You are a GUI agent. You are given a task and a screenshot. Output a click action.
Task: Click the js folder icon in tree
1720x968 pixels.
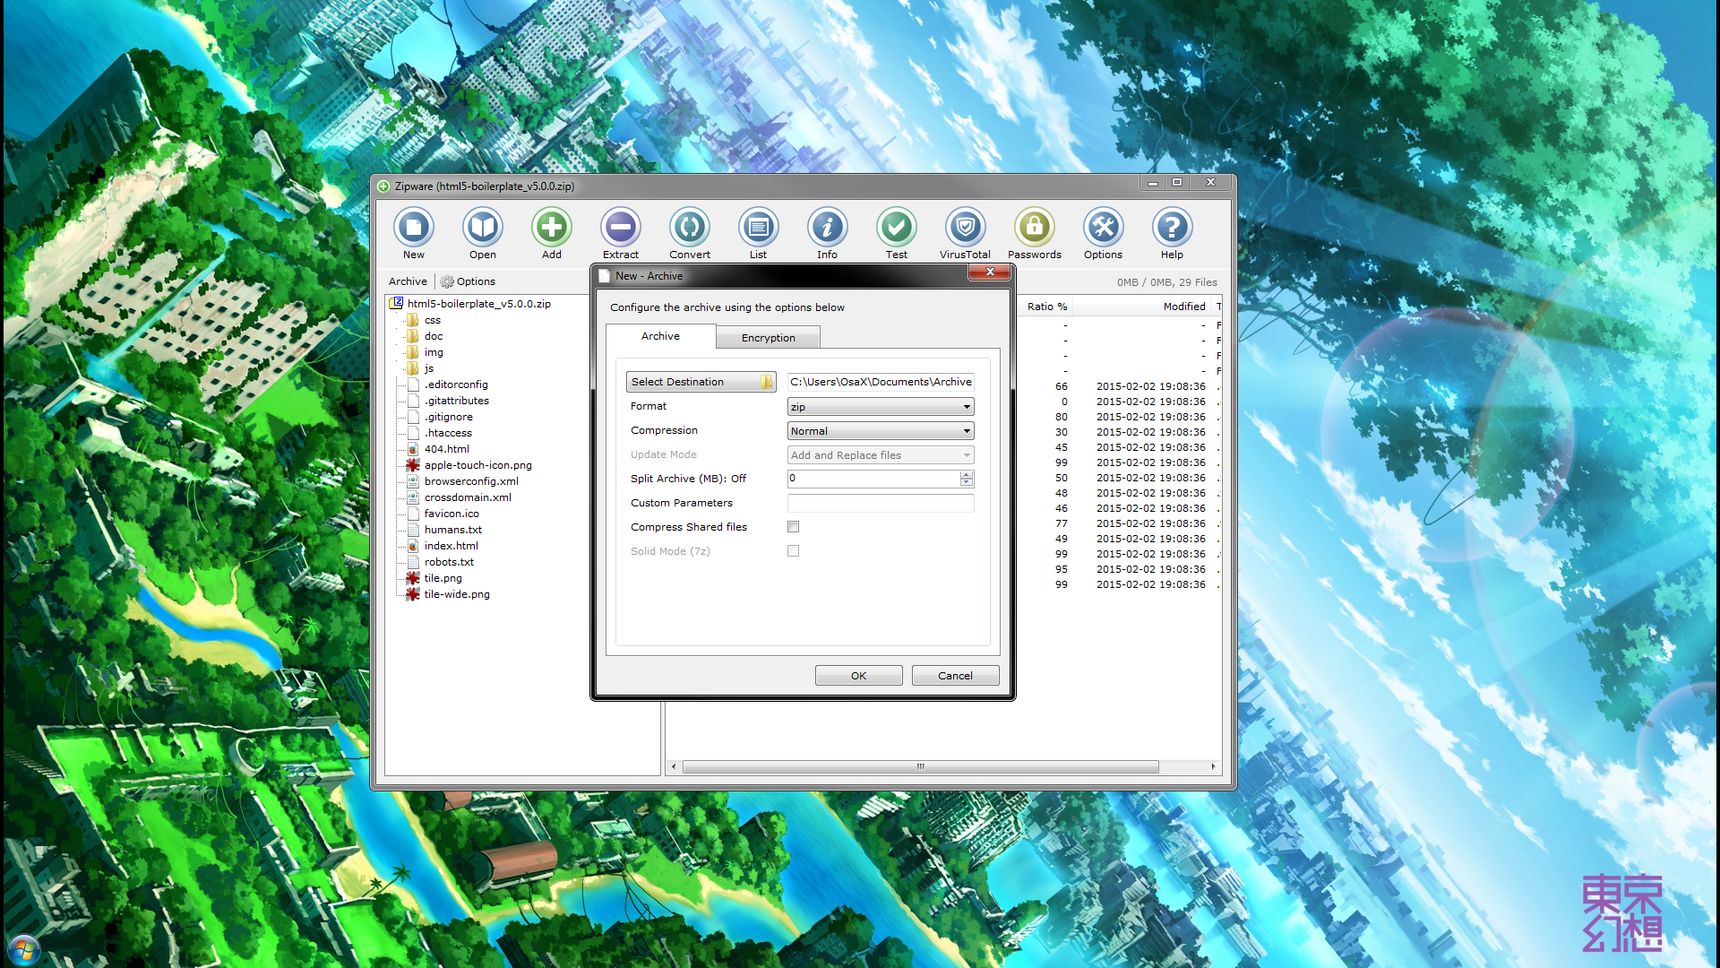412,368
